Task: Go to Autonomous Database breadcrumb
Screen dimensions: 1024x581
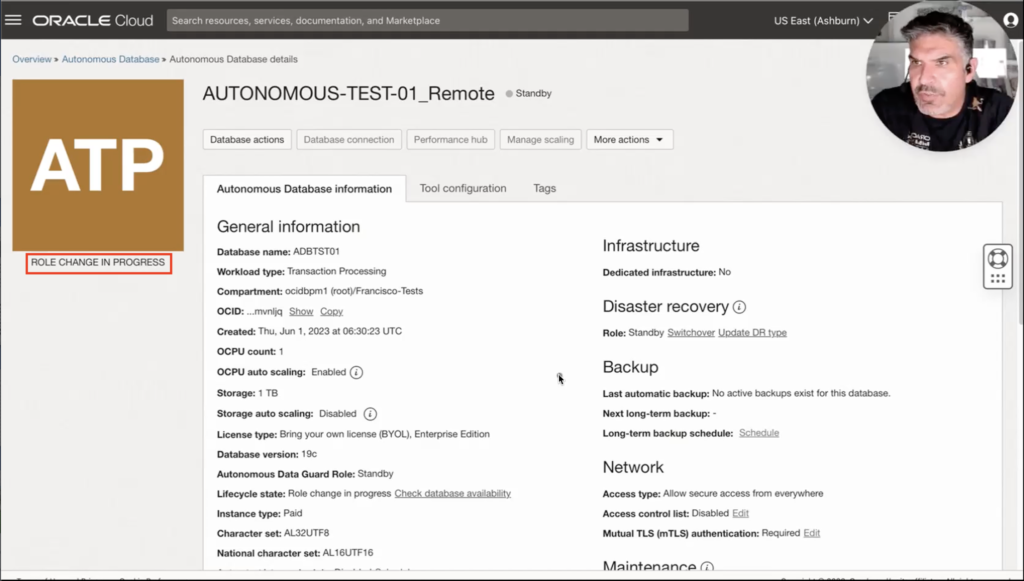Action: point(110,59)
